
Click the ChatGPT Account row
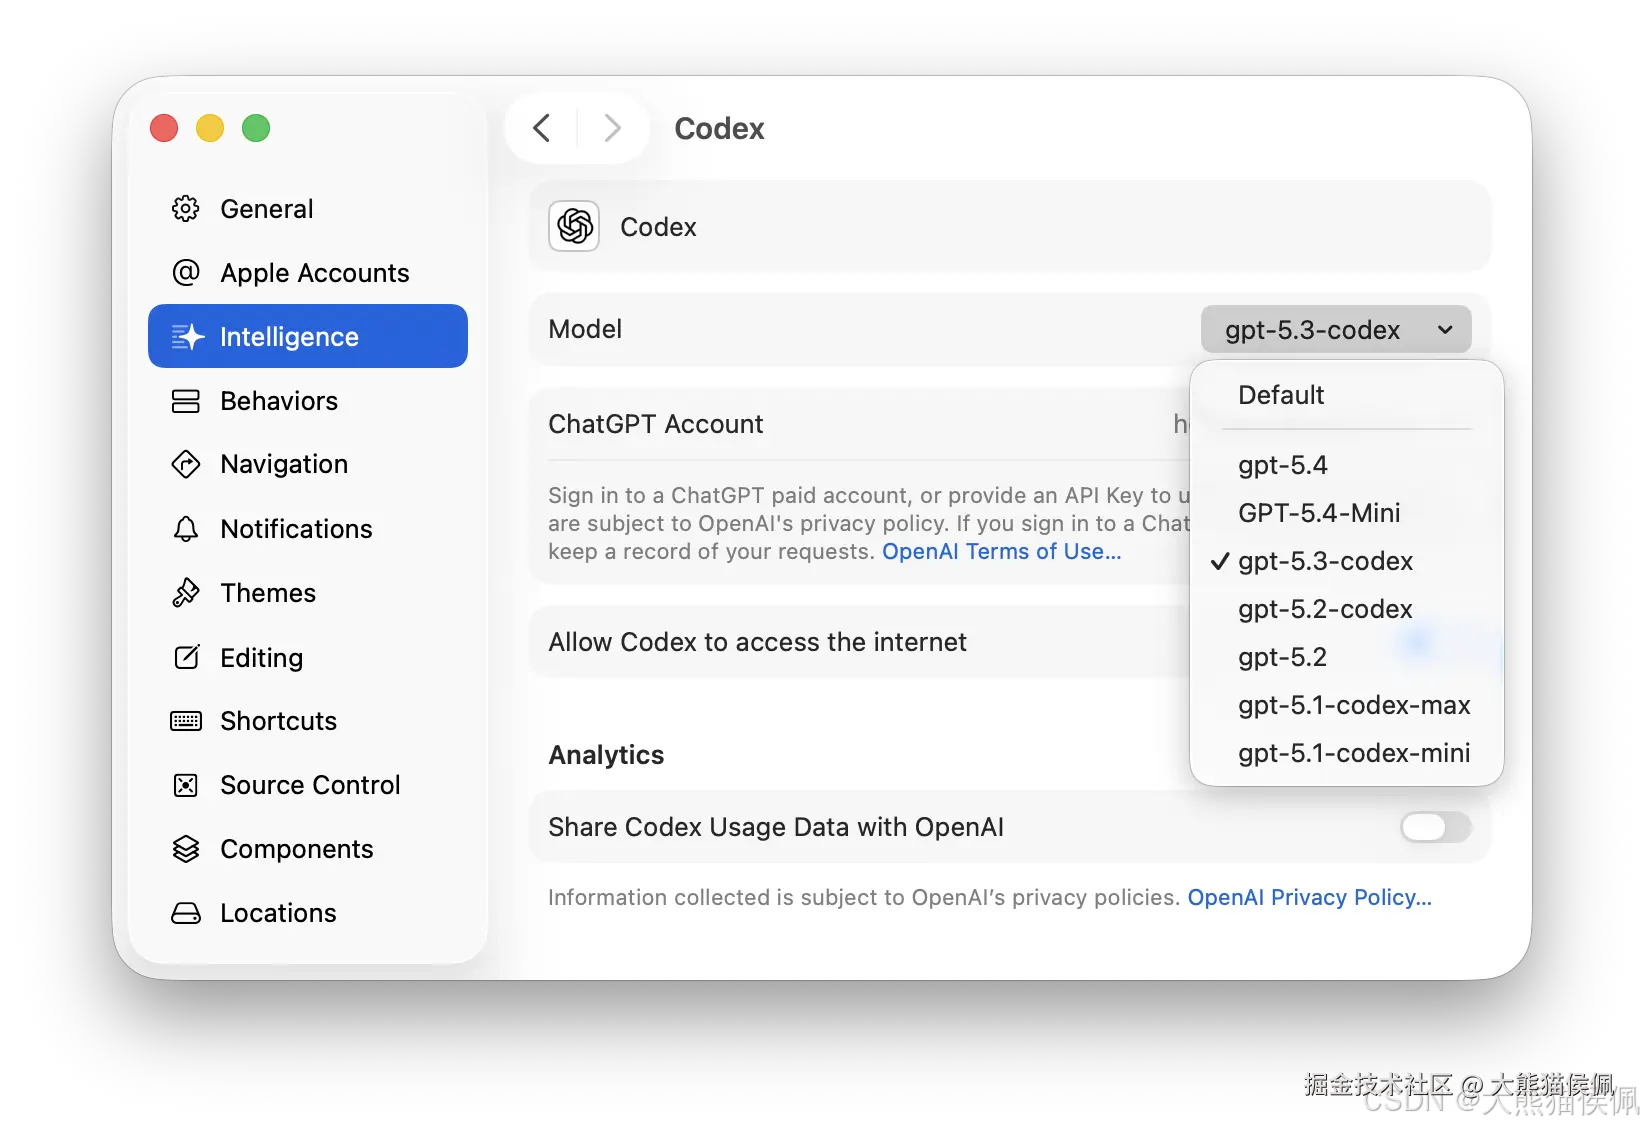(860, 424)
